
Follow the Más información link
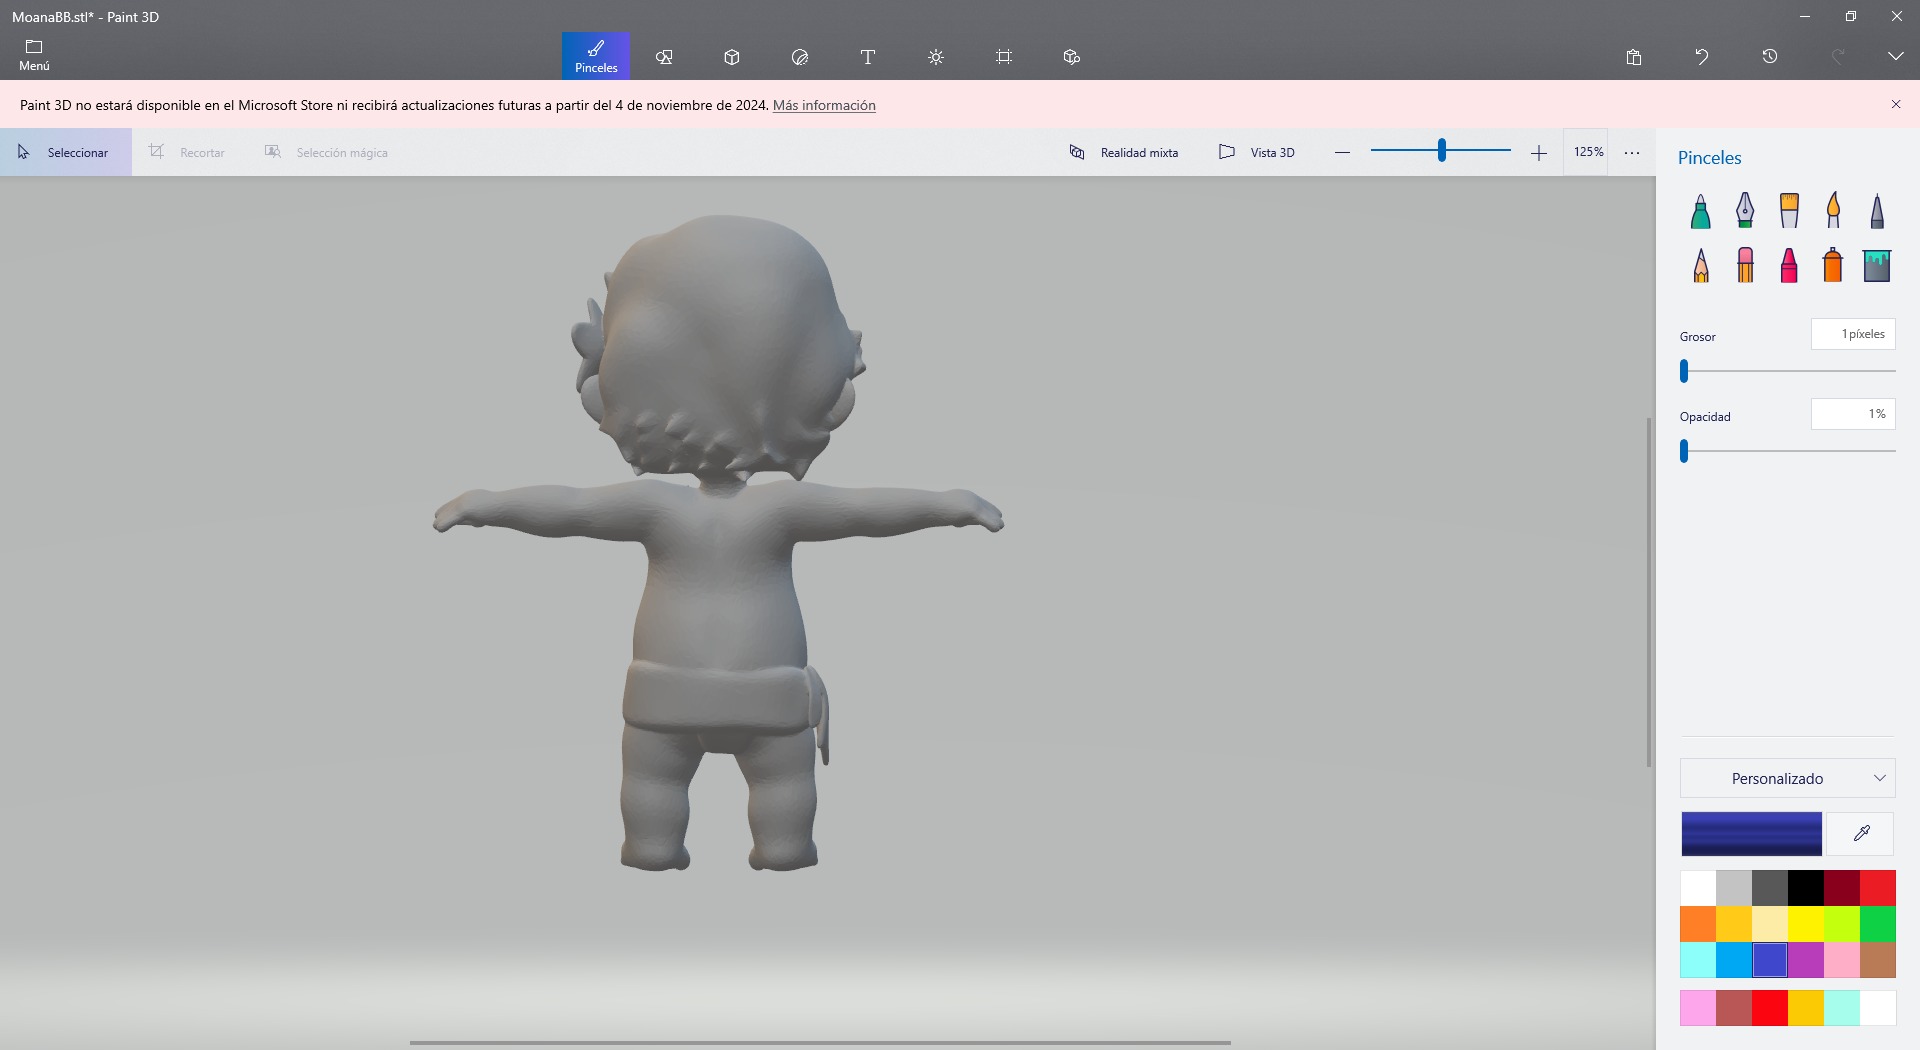[824, 105]
